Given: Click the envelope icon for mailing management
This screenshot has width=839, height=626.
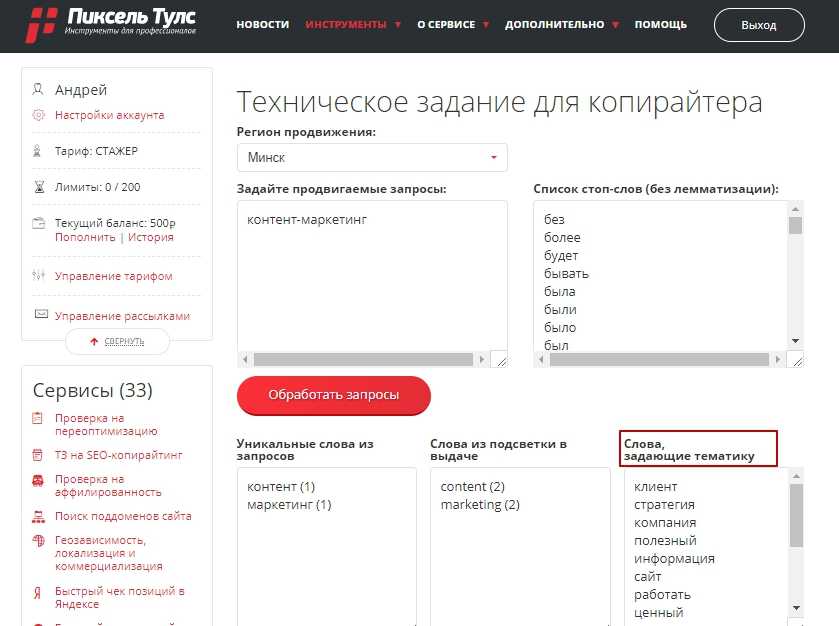Looking at the screenshot, I should [40, 315].
